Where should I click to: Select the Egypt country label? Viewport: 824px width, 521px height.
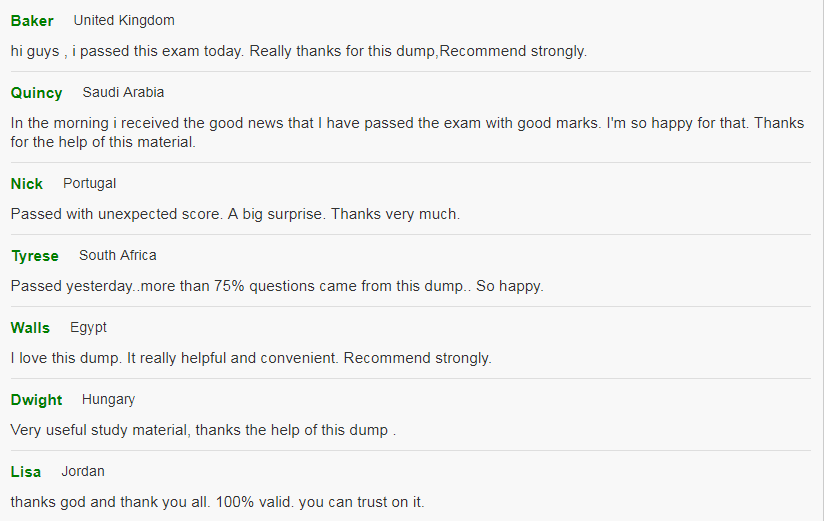click(88, 328)
